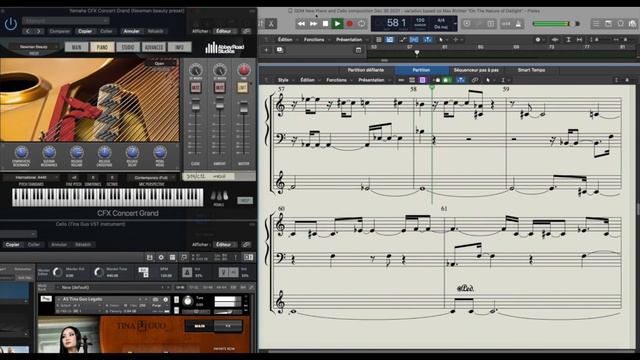640x360 pixels.
Task: Click Annuler in the piano plugin header
Action: pyautogui.click(x=131, y=31)
